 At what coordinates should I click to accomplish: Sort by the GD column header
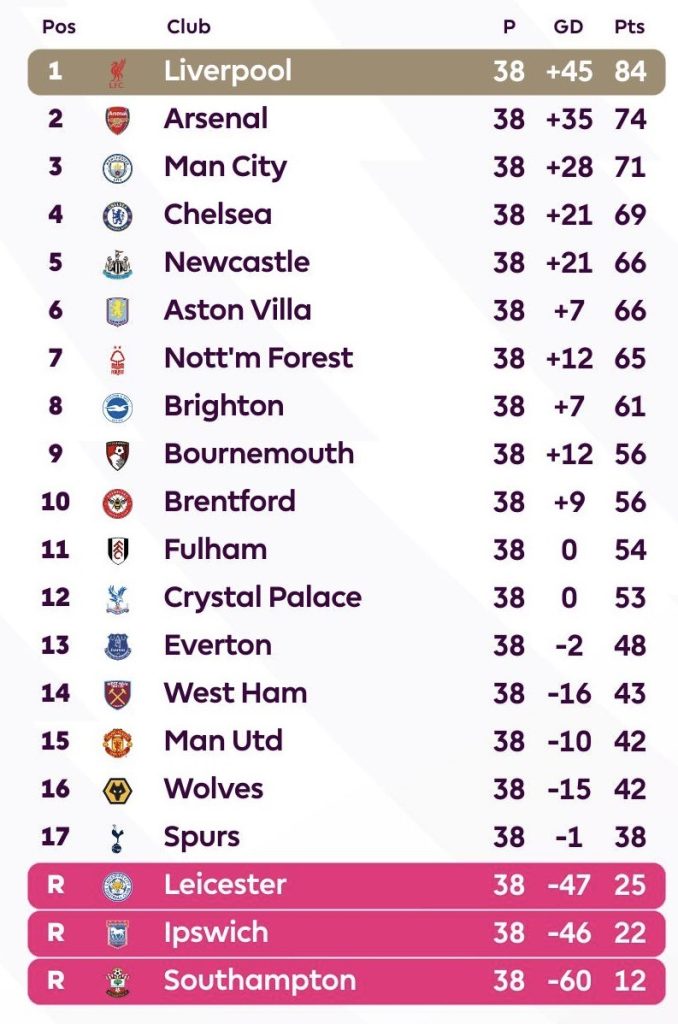[568, 27]
